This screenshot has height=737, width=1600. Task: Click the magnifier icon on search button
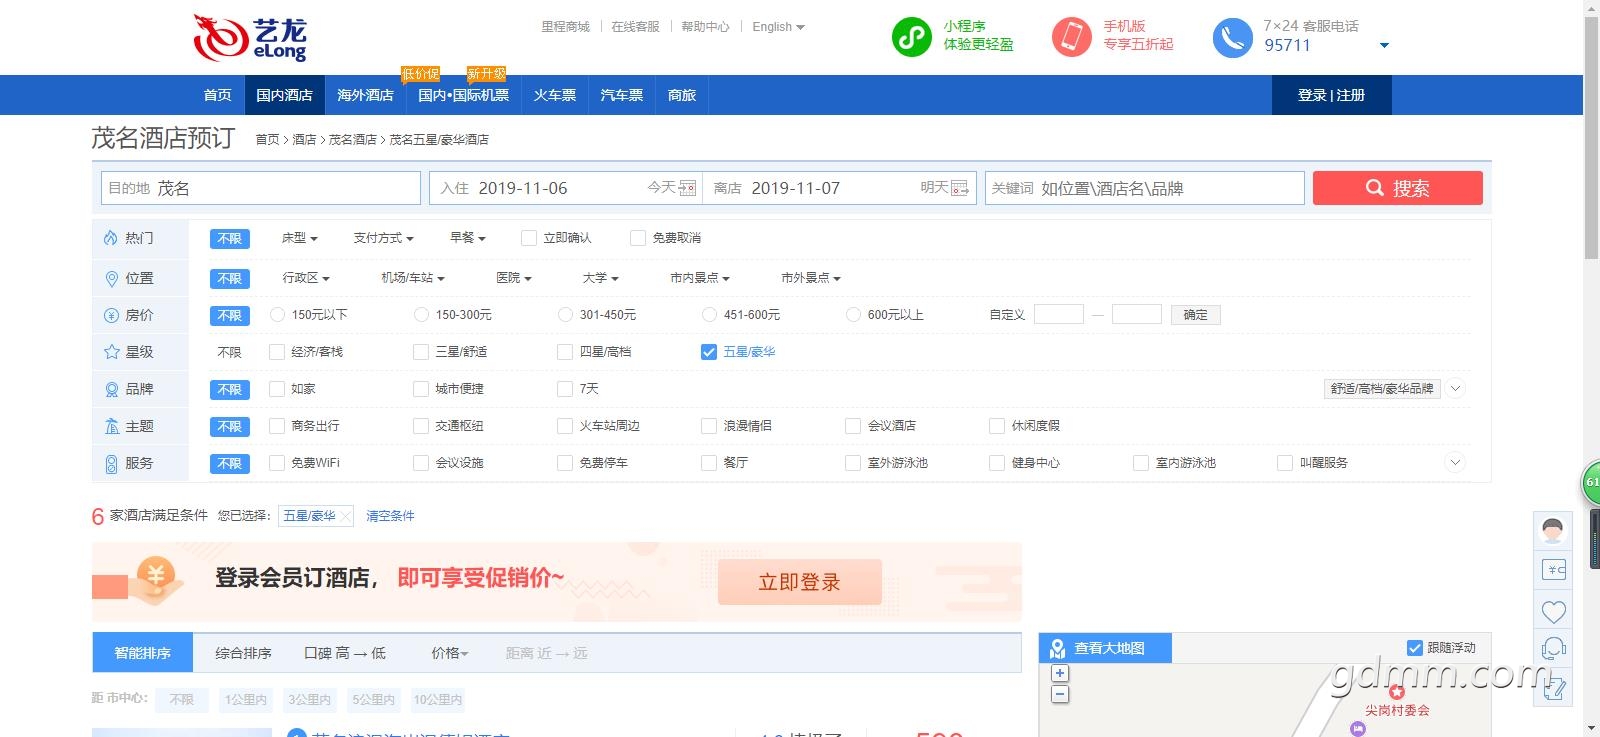(1375, 188)
